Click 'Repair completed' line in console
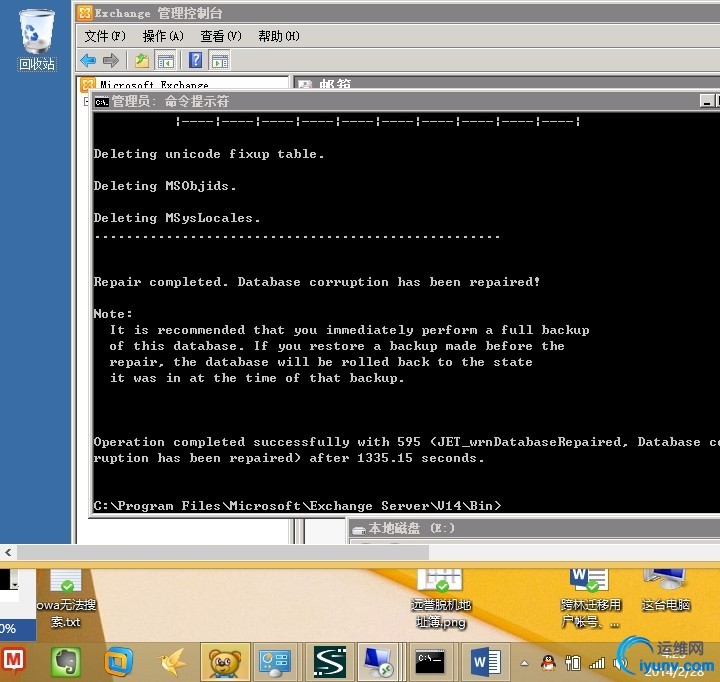The width and height of the screenshot is (720, 682). [x=317, y=282]
